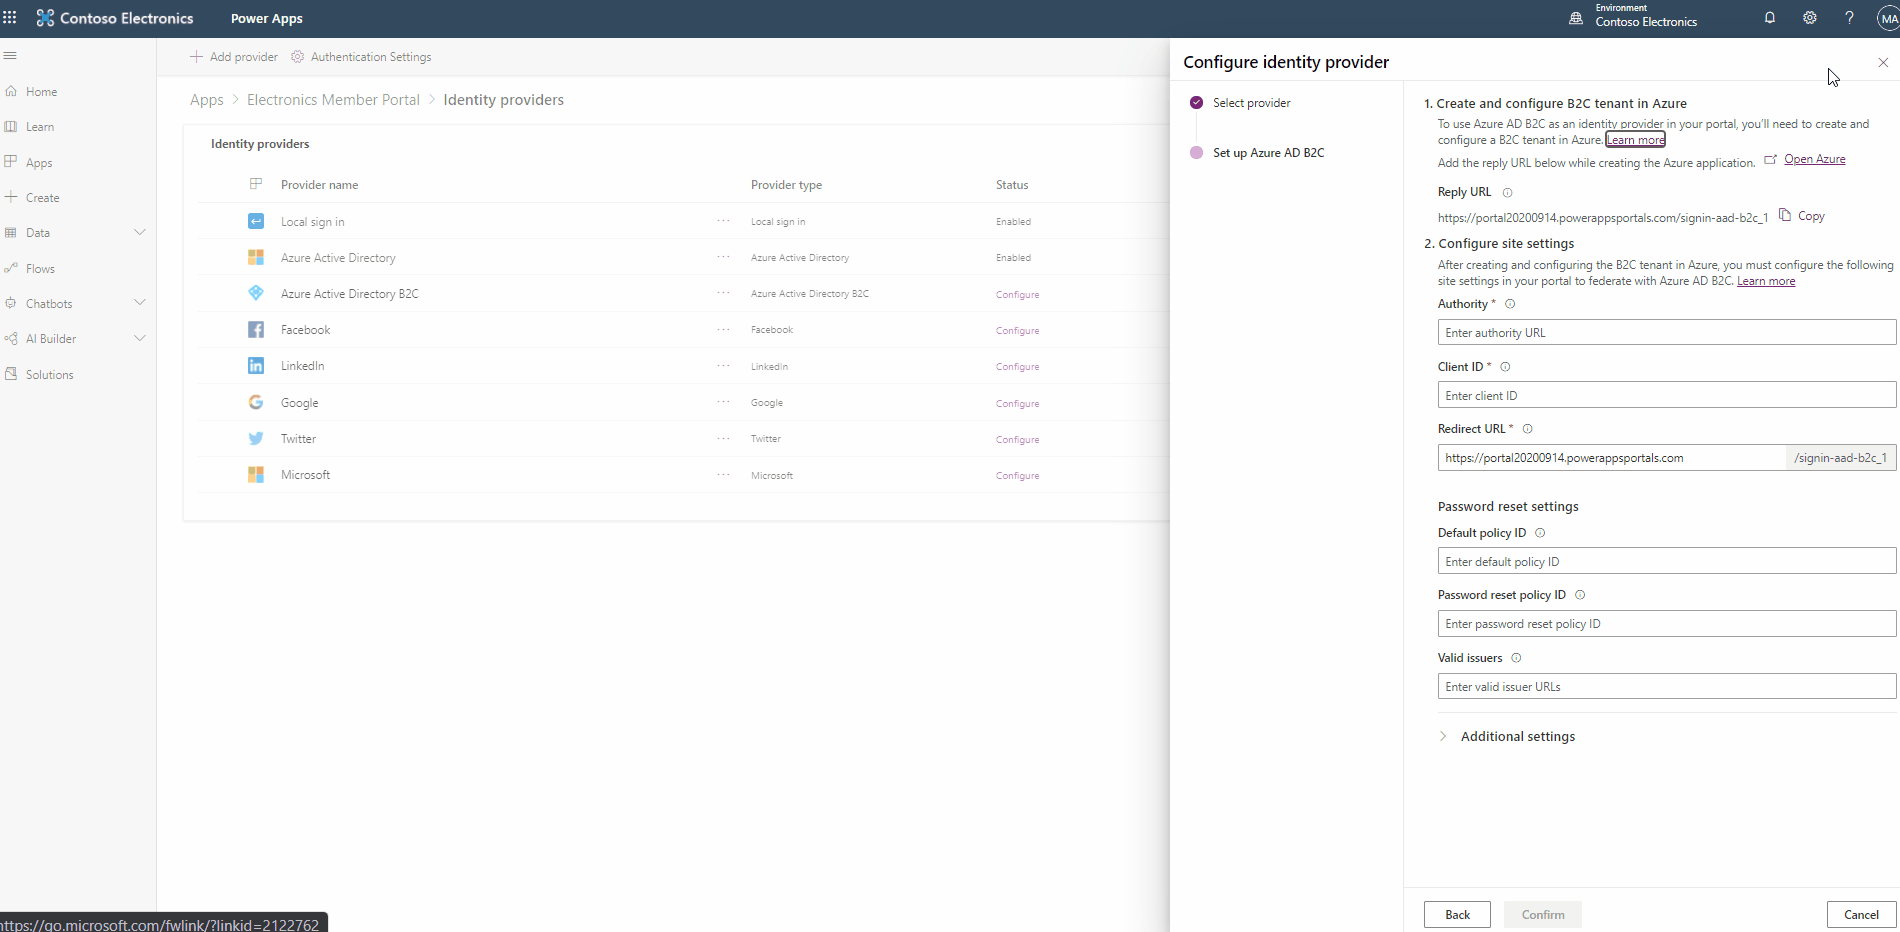Image resolution: width=1900 pixels, height=932 pixels.
Task: Collapse the left navigation hamburger menu
Action: tap(10, 56)
